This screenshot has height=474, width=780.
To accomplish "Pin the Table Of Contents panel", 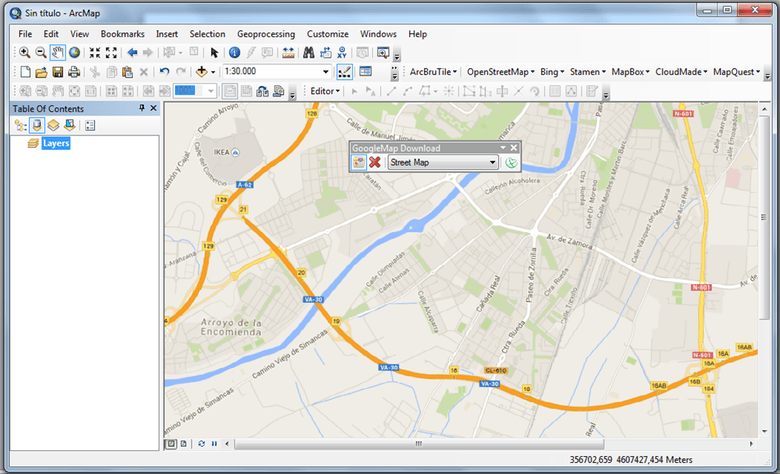I will 142,108.
